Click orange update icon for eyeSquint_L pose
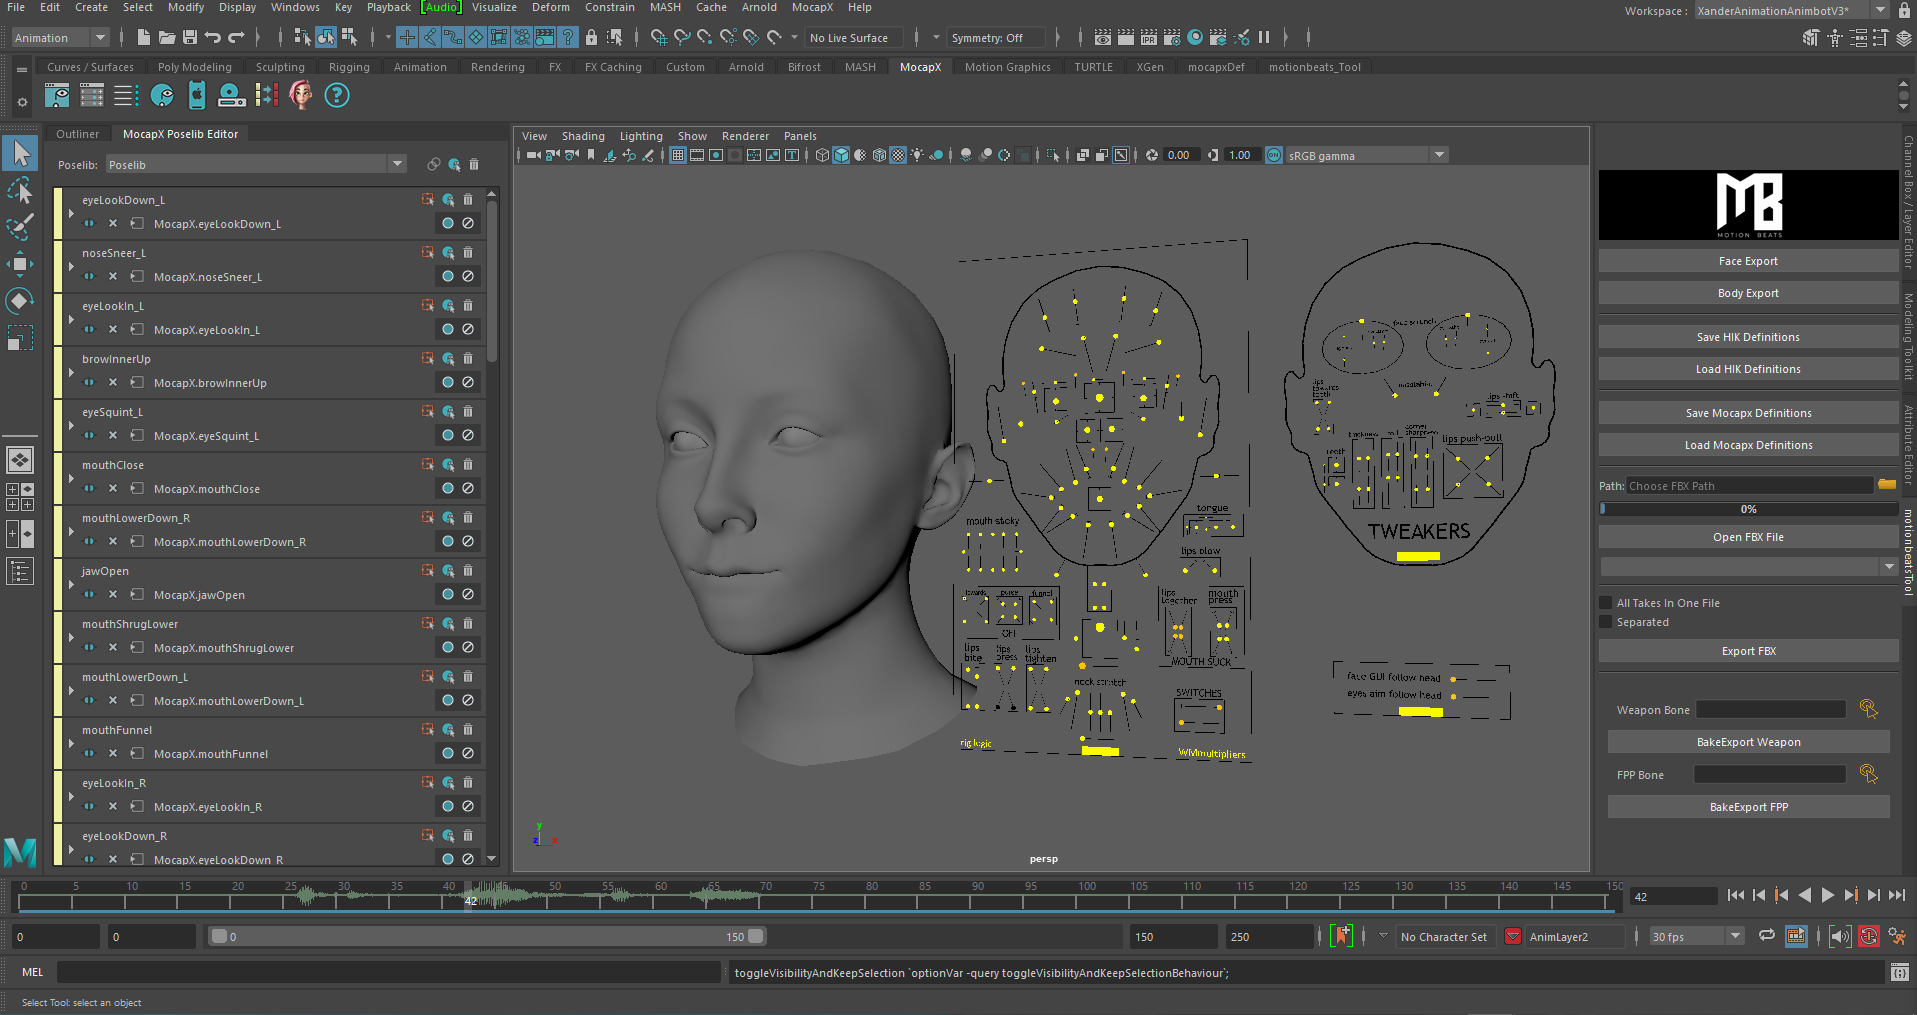The image size is (1917, 1015). (428, 411)
